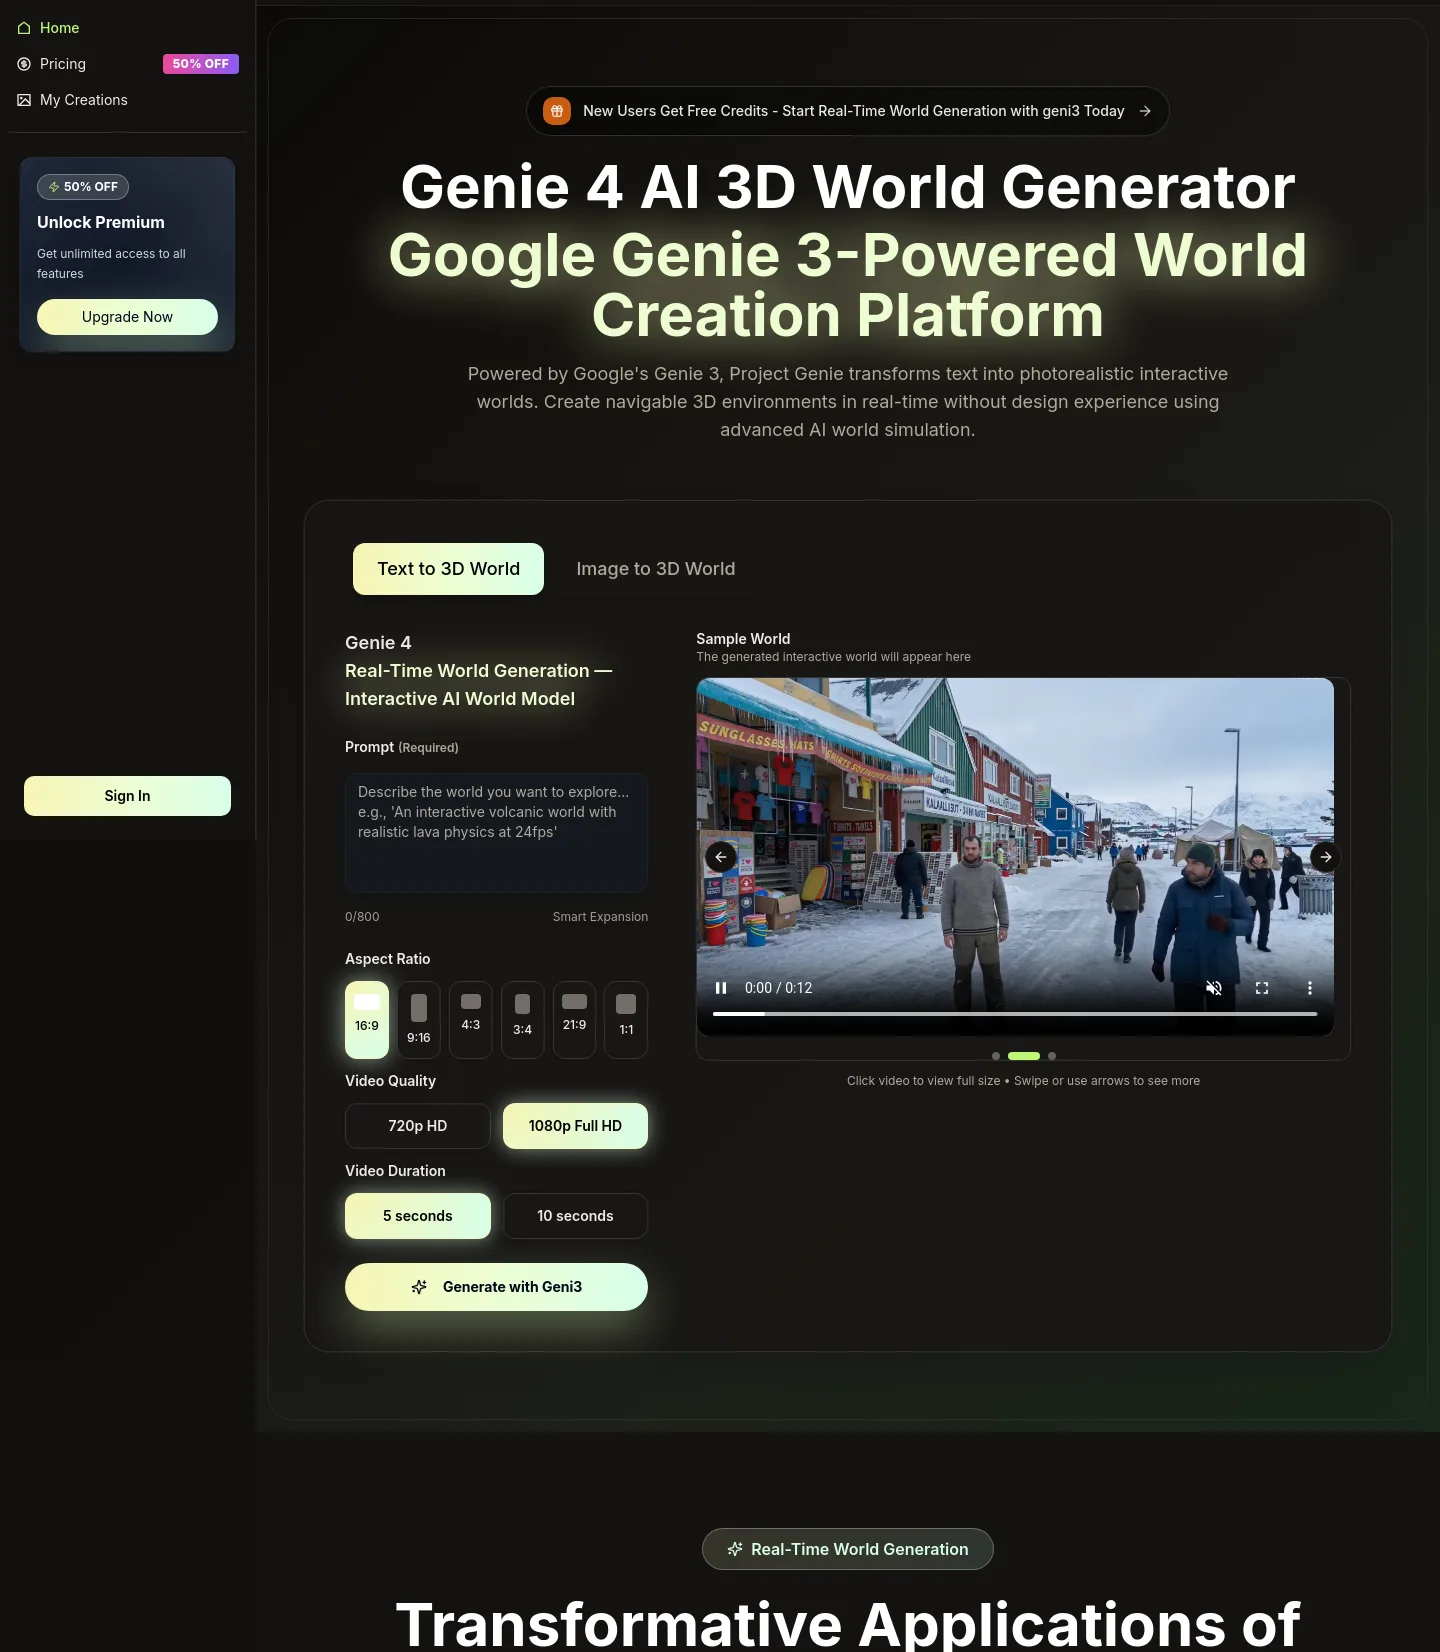Switch to Image to 3D World tab
1440x1652 pixels.
pyautogui.click(x=656, y=569)
